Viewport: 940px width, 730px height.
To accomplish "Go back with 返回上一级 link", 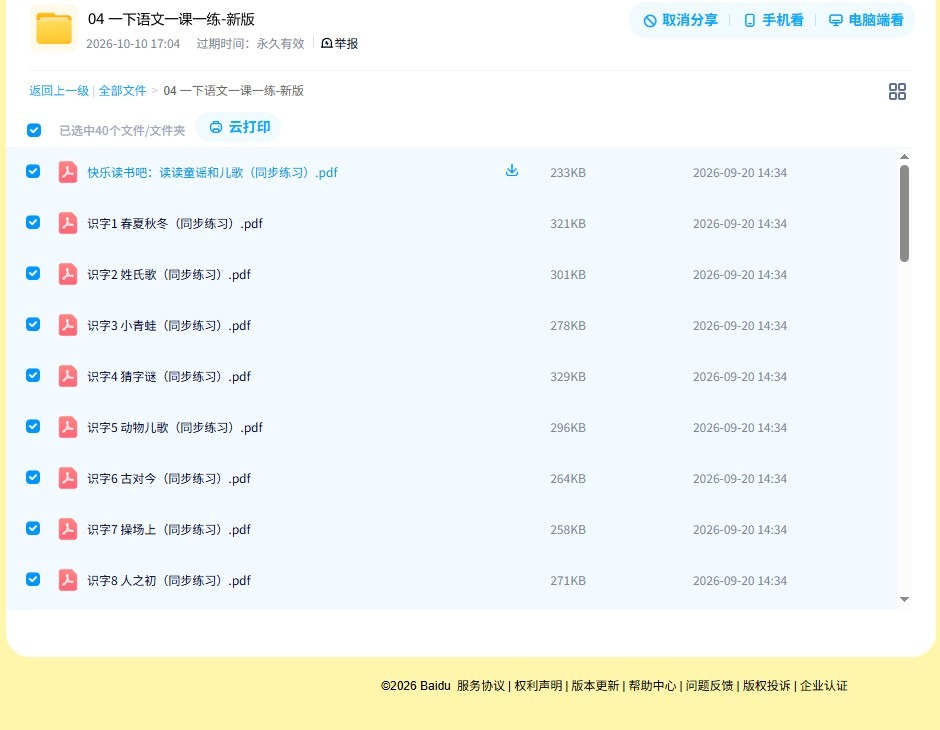I will (x=59, y=91).
